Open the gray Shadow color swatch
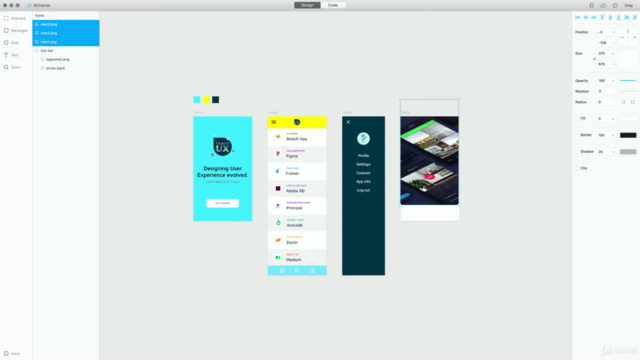640x360 pixels. point(628,152)
